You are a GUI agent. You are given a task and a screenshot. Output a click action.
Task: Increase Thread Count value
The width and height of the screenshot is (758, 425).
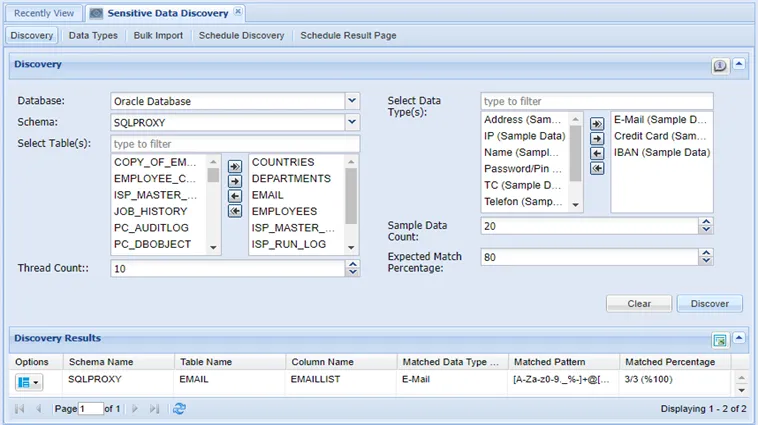(x=353, y=264)
